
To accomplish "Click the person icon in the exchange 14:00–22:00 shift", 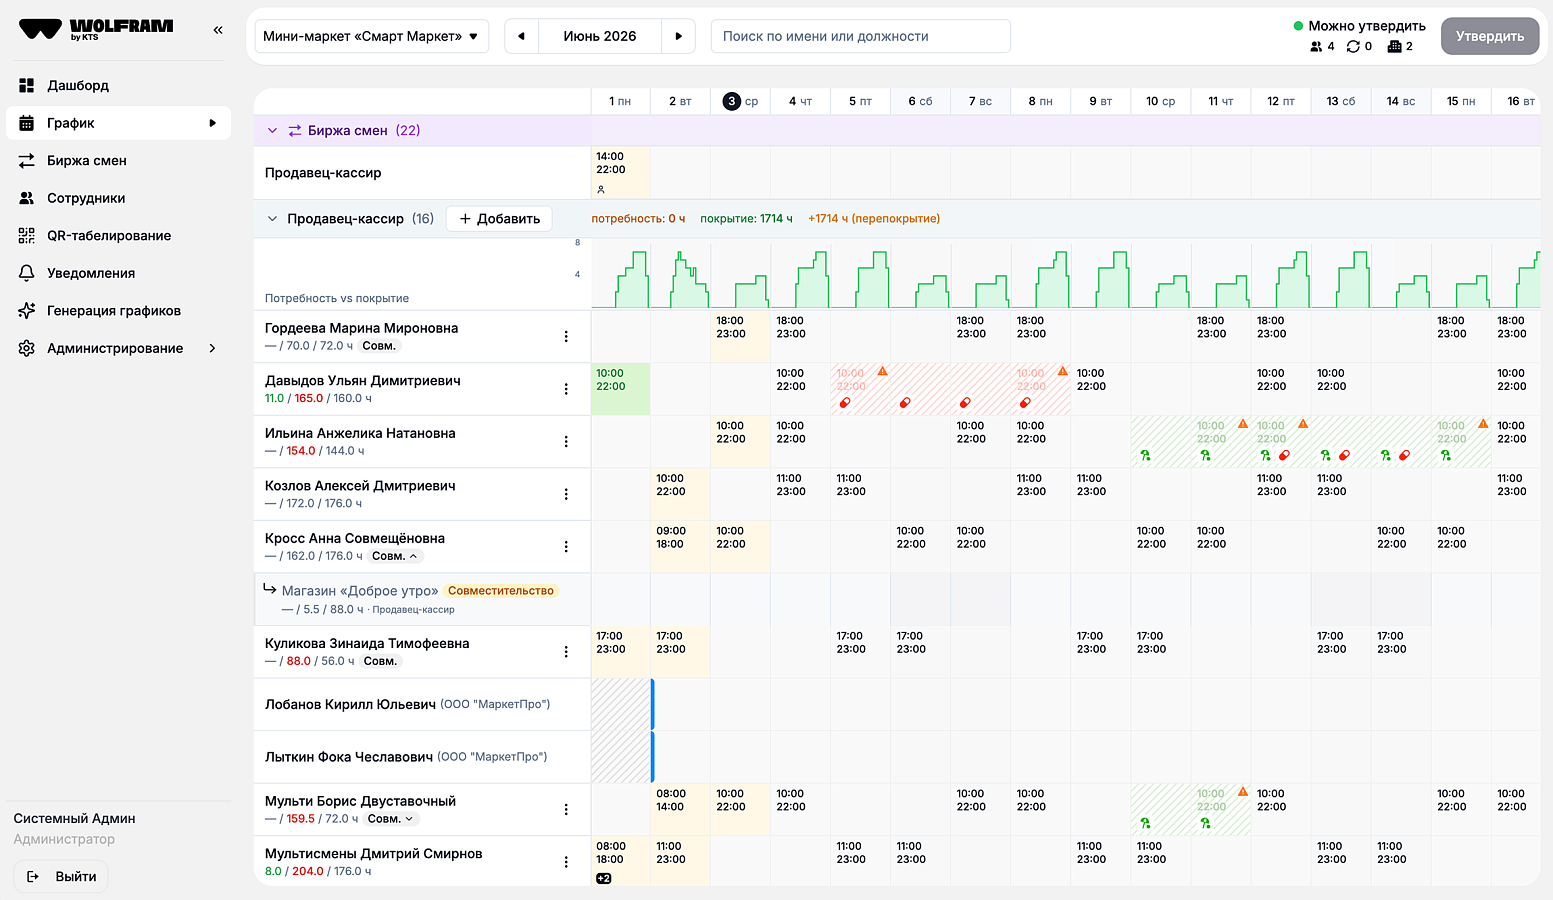I will [x=601, y=189].
